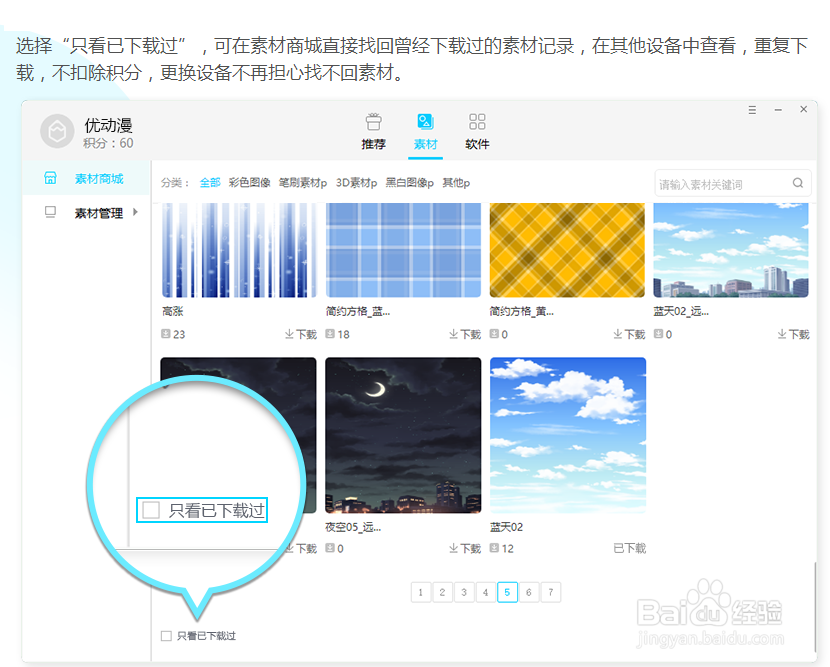Download the 高涨 material
This screenshot has height=667, width=830.
[x=300, y=335]
